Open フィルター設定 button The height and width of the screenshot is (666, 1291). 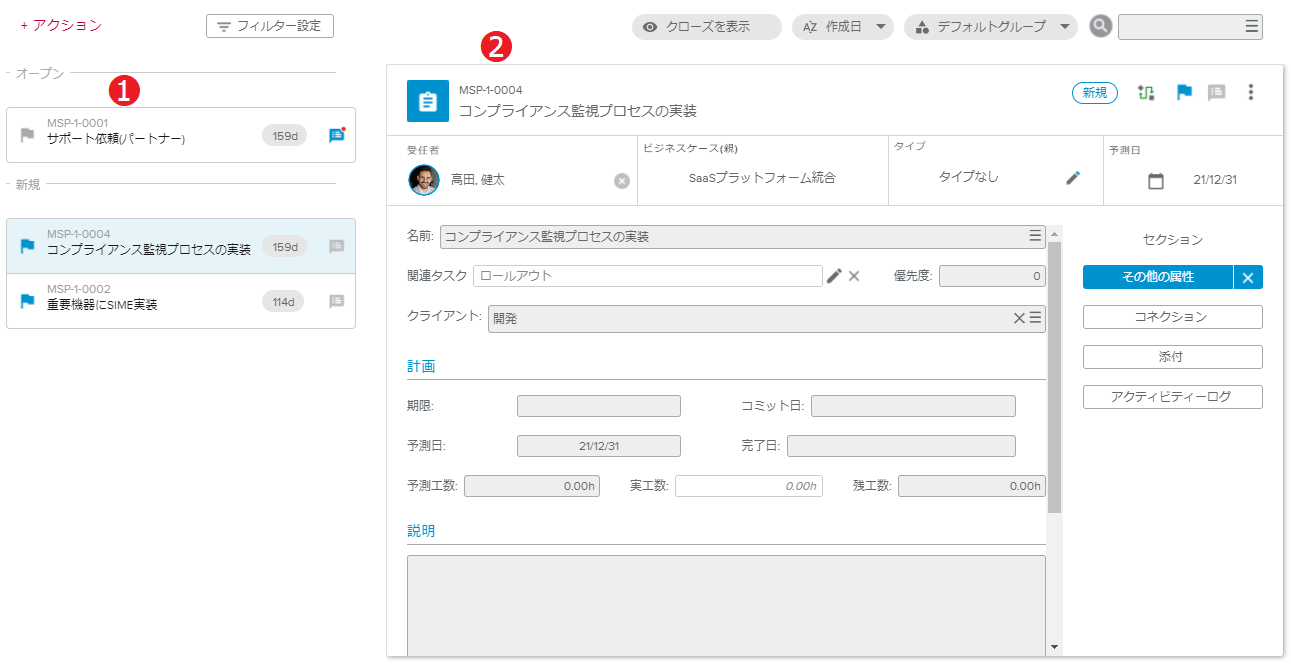point(270,26)
